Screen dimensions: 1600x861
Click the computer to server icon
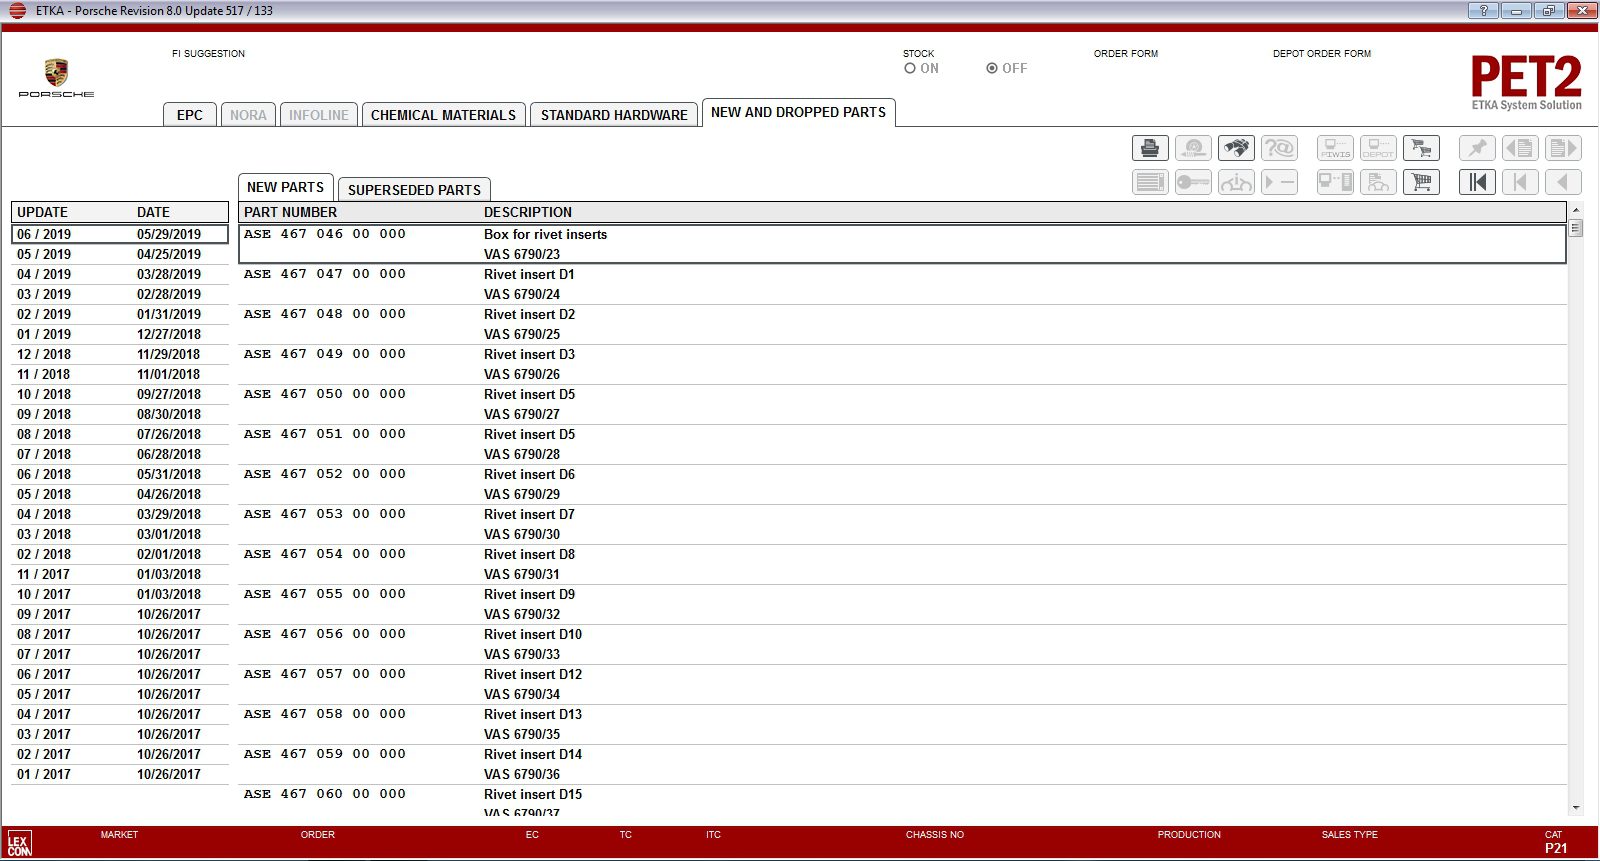click(x=1335, y=182)
